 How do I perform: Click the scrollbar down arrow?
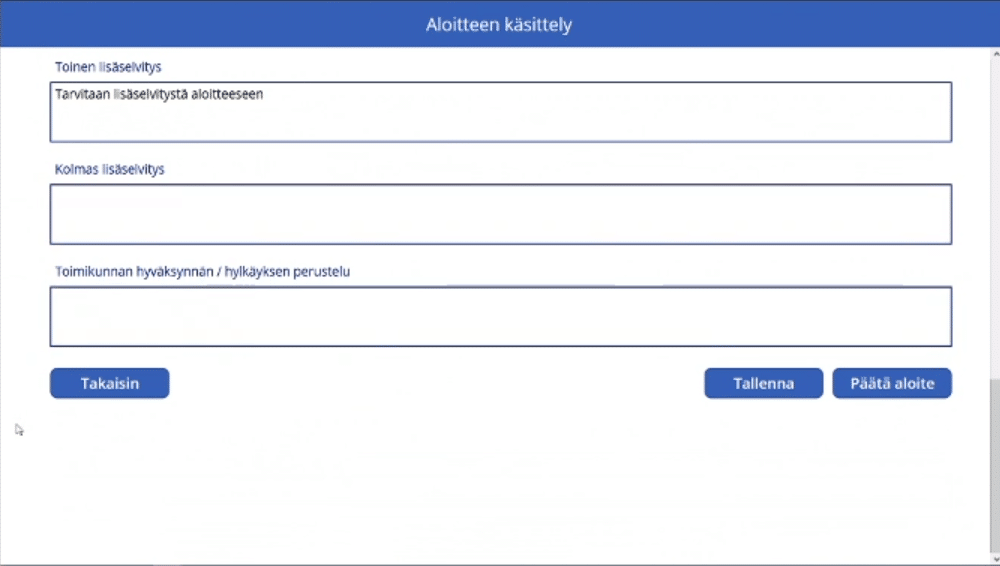click(993, 559)
